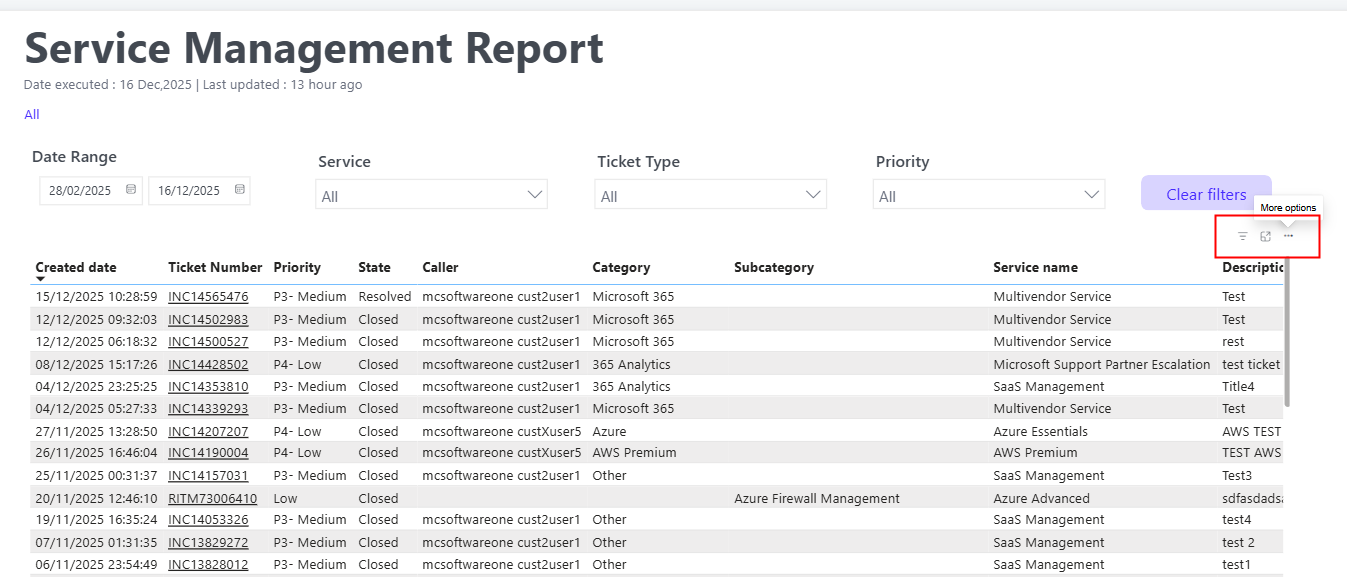Open ticket link INC14565476
Viewport: 1347px width, 577px height.
point(208,297)
